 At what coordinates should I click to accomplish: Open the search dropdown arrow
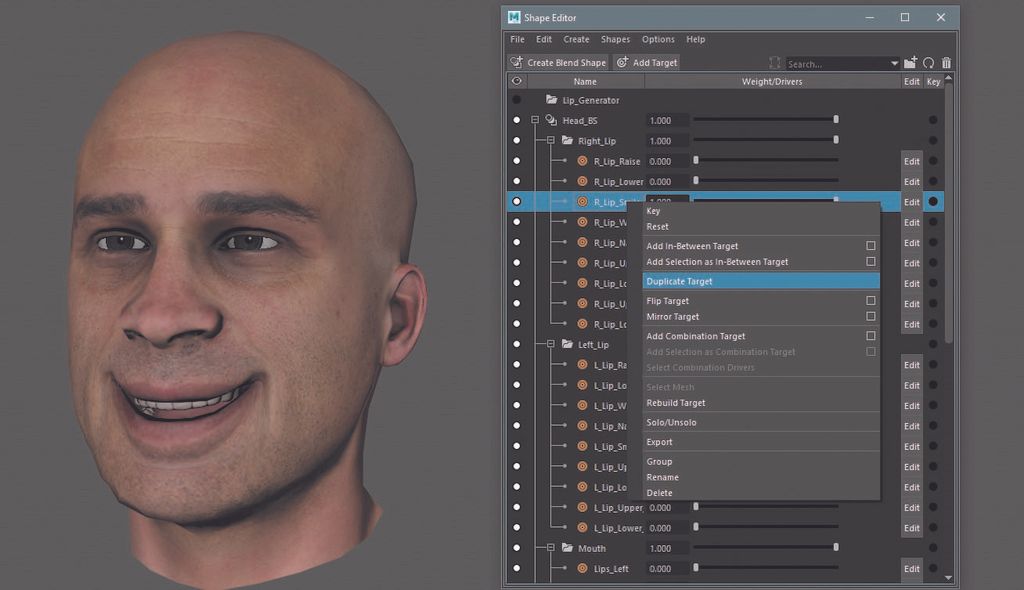pyautogui.click(x=894, y=62)
